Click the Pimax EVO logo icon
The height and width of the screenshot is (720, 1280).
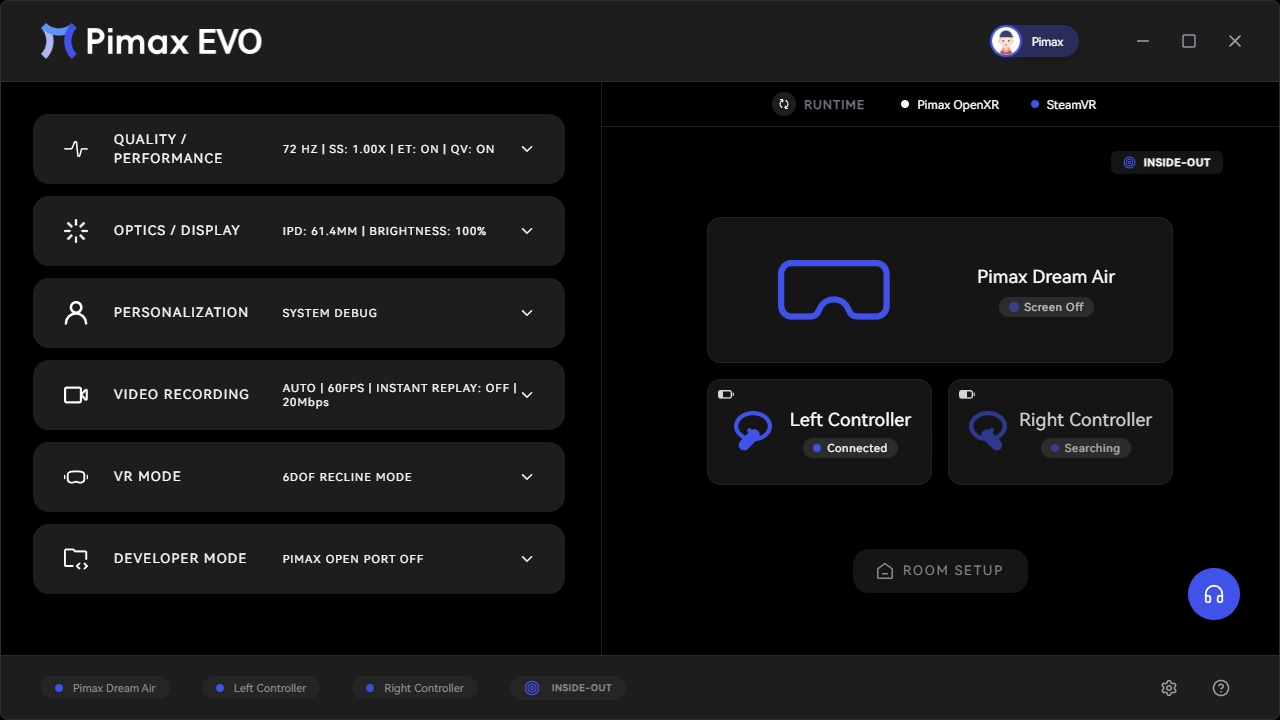tap(58, 41)
